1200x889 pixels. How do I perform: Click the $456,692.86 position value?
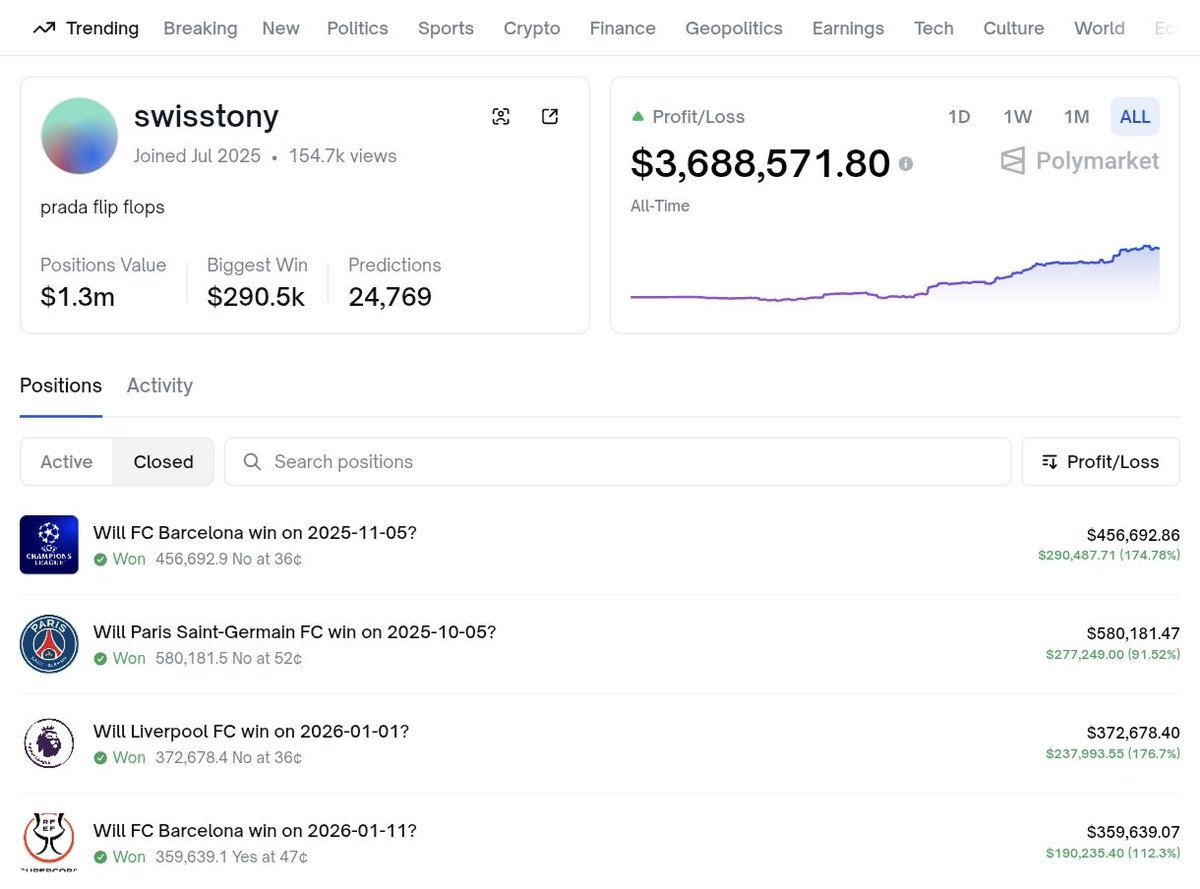[x=1133, y=535]
